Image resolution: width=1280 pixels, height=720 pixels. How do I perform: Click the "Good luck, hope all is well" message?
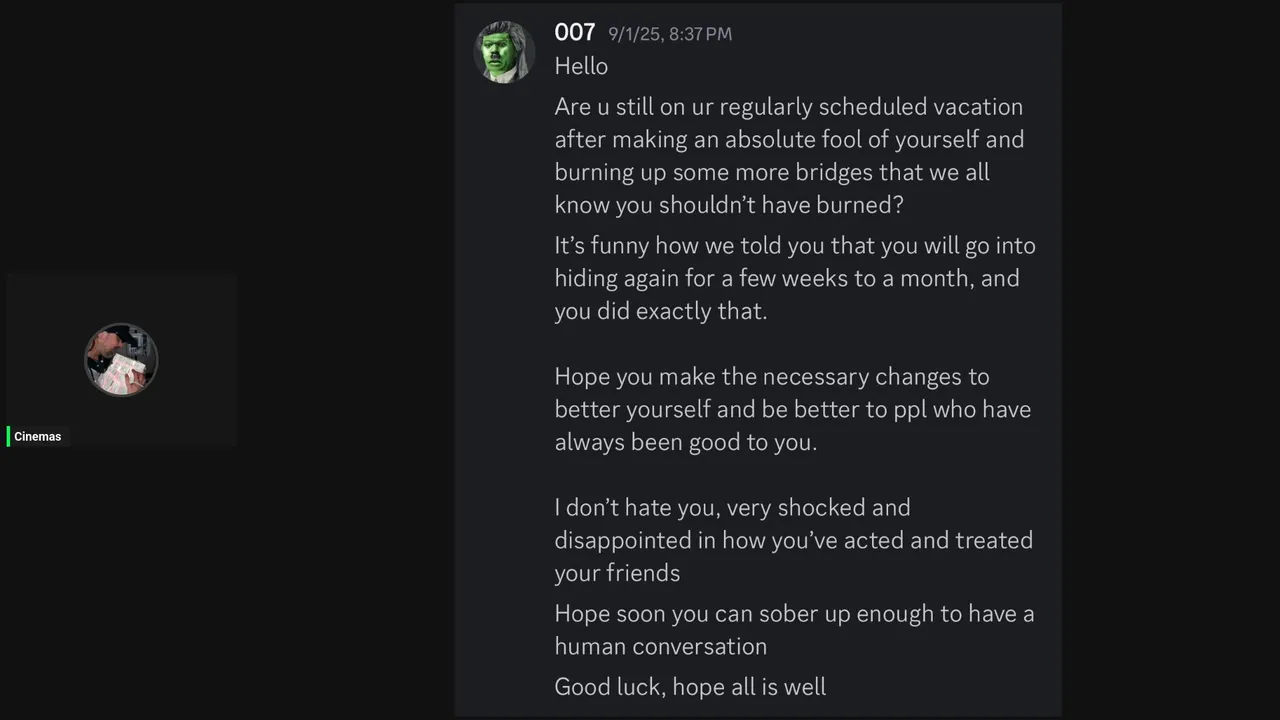click(690, 687)
